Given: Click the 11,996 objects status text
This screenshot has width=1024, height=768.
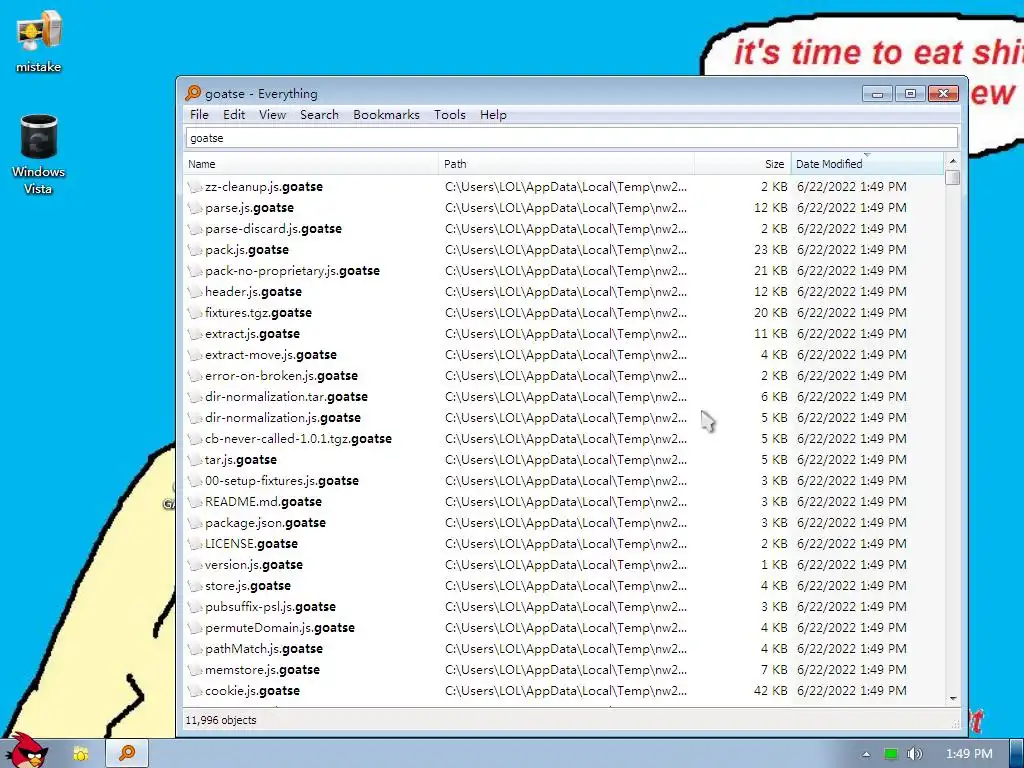Looking at the screenshot, I should [221, 720].
